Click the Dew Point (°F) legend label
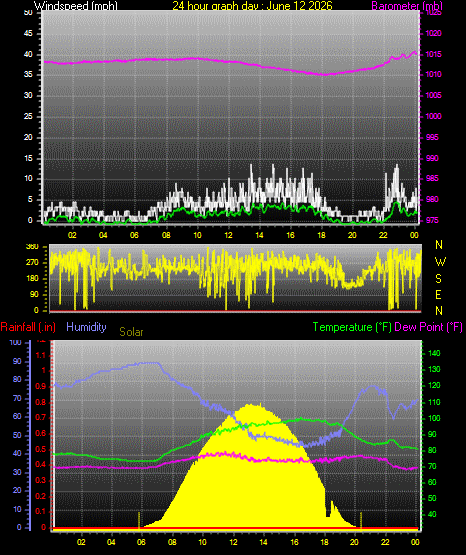This screenshot has width=466, height=555. coord(428,327)
